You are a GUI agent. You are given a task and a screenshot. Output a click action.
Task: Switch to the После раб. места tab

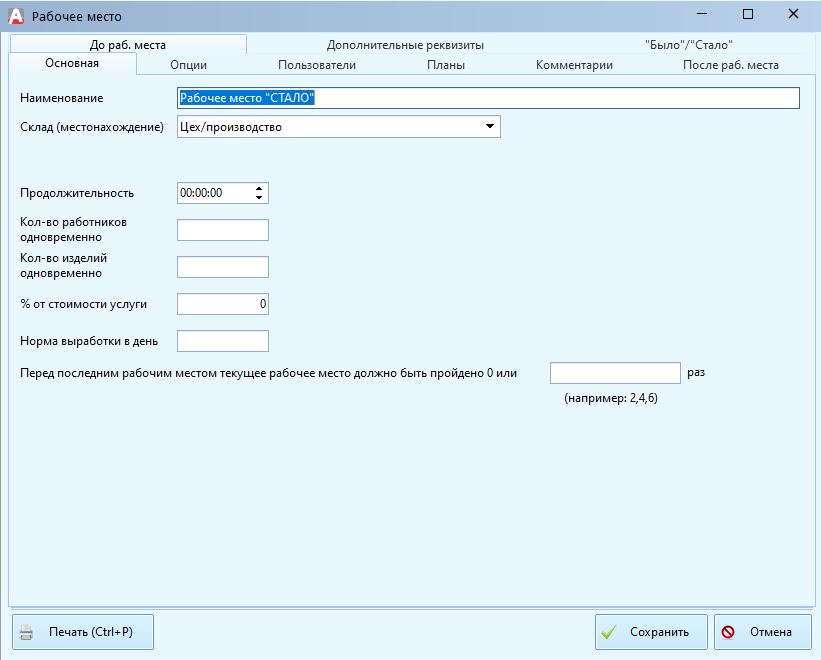tap(730, 65)
